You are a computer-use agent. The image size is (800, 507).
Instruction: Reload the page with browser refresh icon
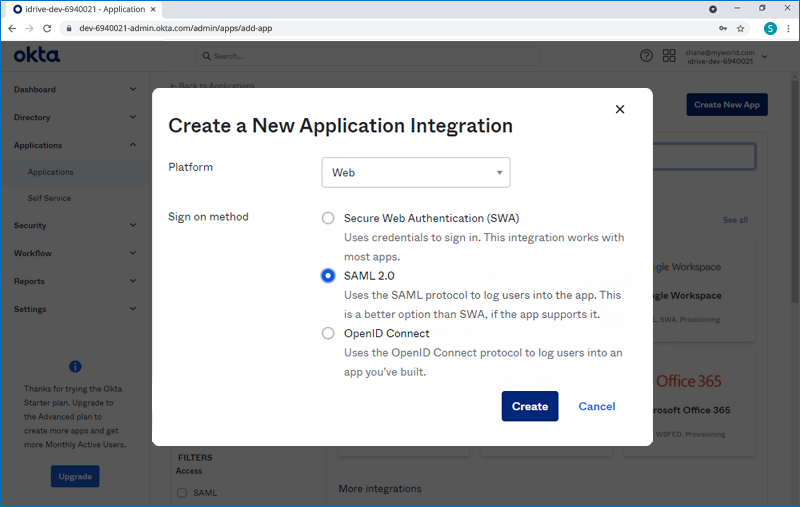click(47, 28)
